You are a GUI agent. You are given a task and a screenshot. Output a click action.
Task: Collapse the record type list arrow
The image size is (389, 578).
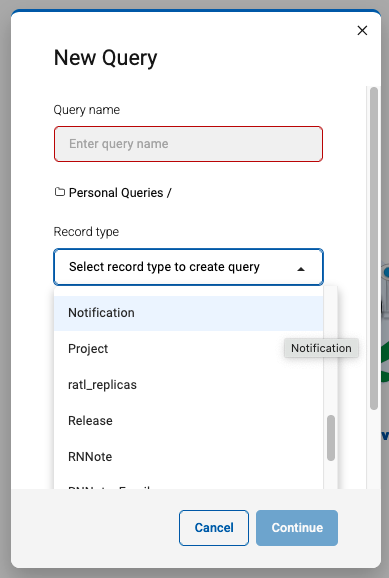click(x=301, y=269)
